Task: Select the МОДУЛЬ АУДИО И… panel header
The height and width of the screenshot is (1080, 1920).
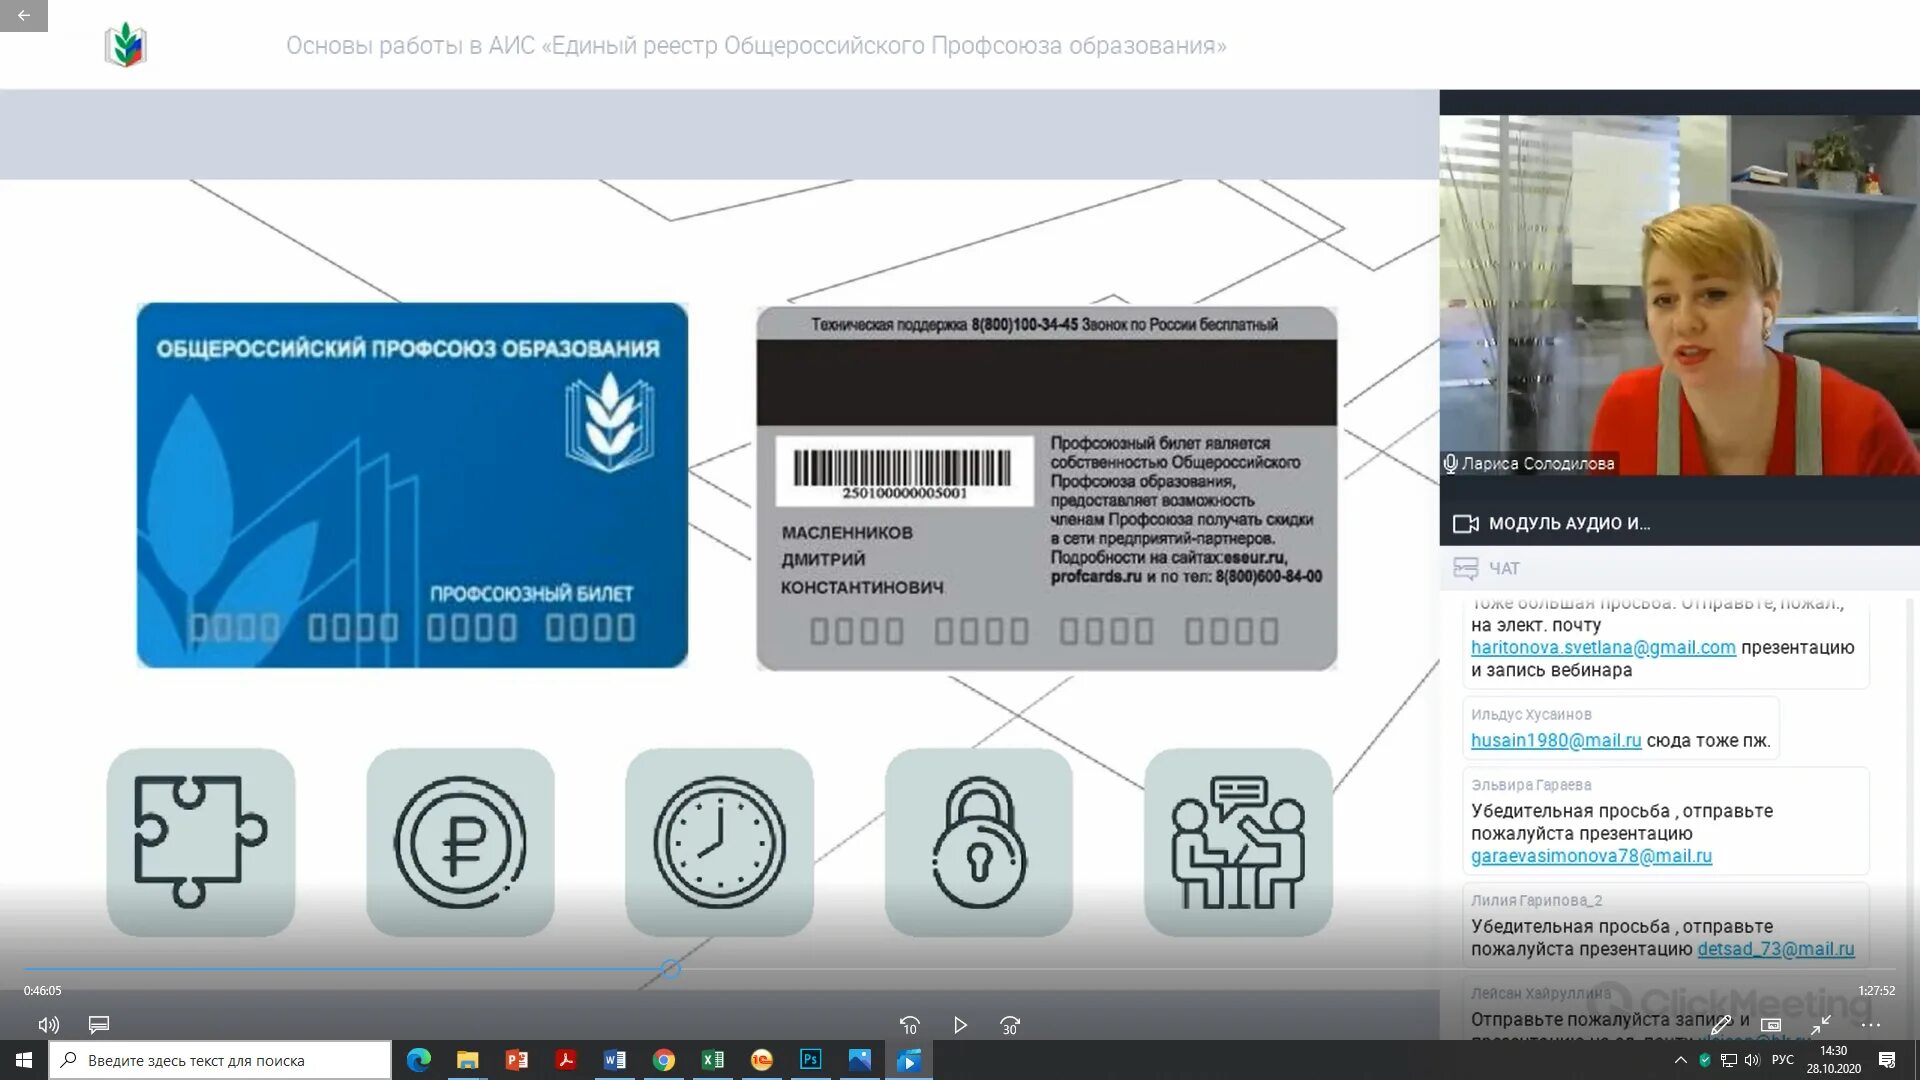Action: coord(1568,523)
